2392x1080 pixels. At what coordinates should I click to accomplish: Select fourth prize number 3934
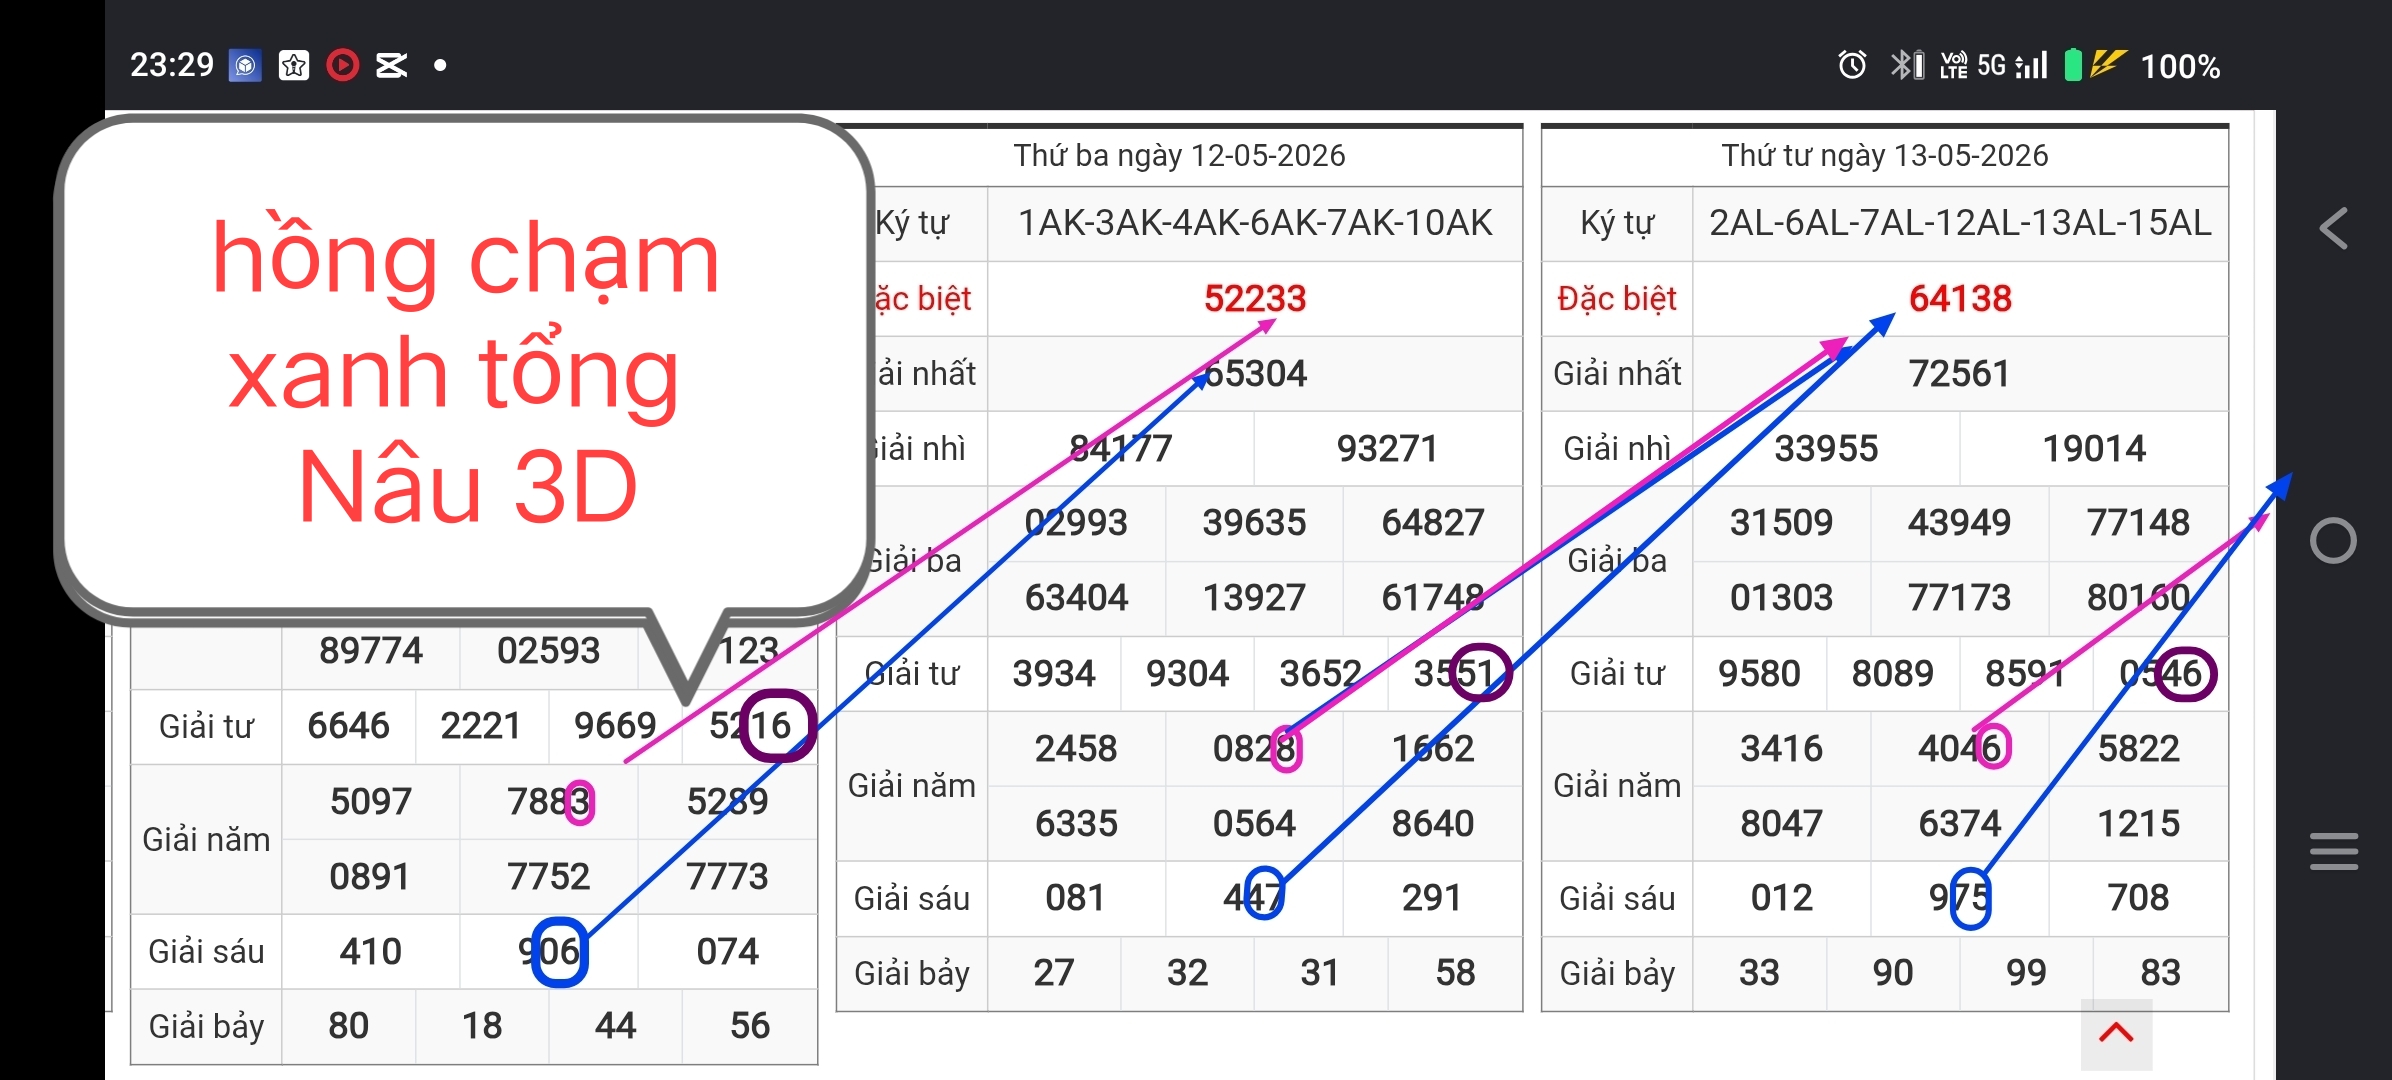pyautogui.click(x=1054, y=673)
